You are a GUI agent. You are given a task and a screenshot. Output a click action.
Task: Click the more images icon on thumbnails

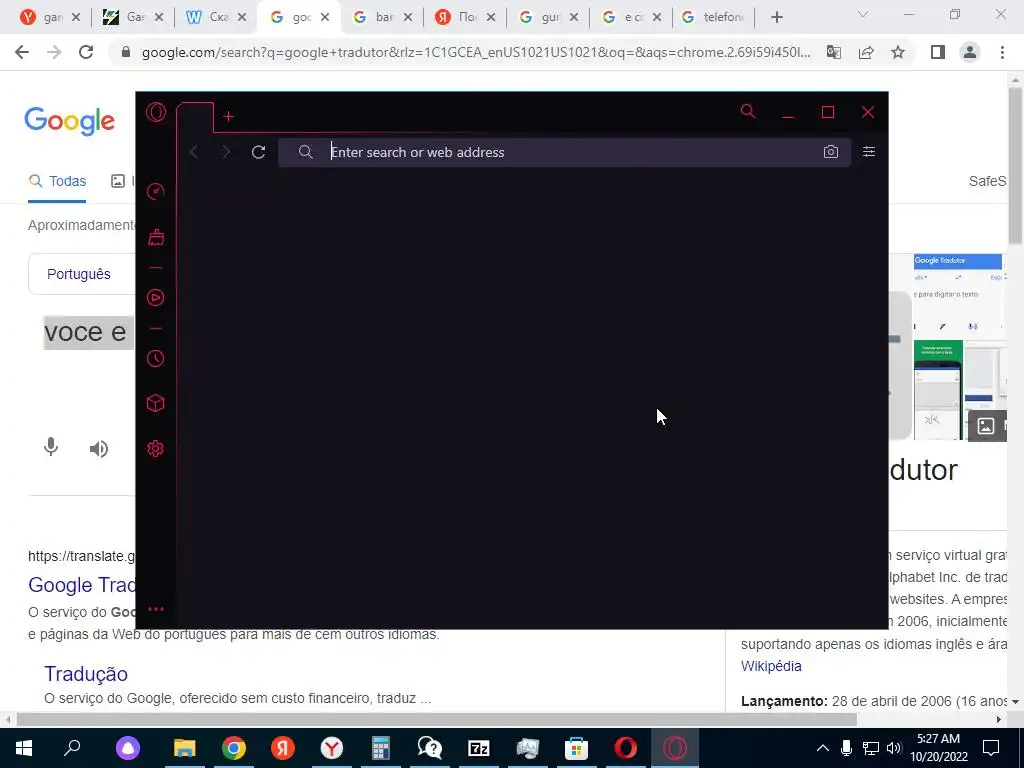point(986,426)
